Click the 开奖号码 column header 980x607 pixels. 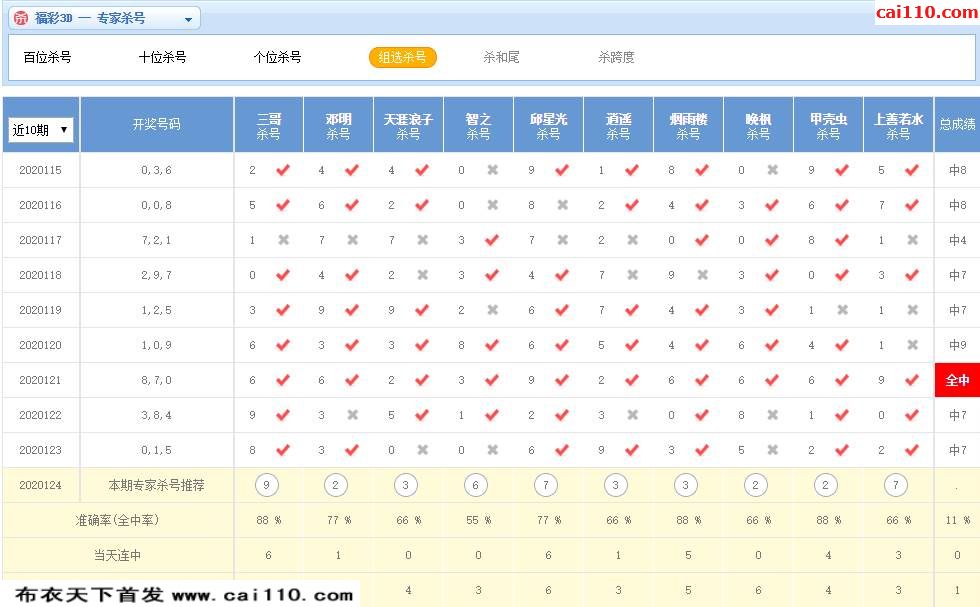pos(156,125)
